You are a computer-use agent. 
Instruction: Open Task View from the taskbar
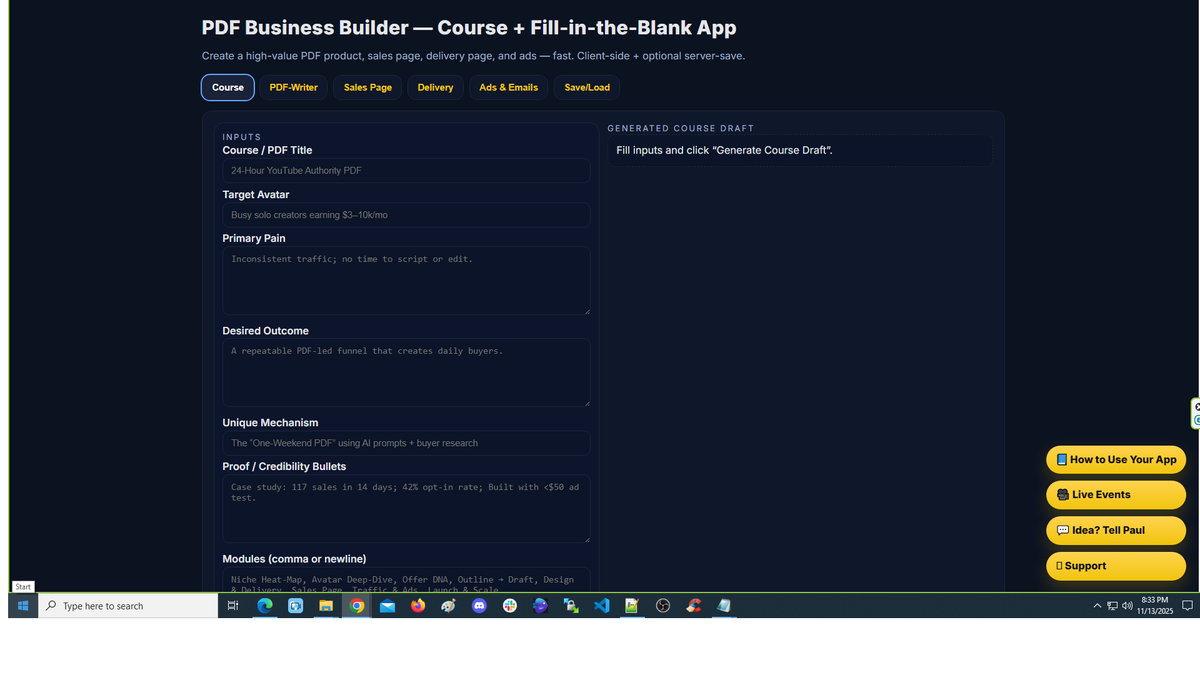click(x=233, y=606)
